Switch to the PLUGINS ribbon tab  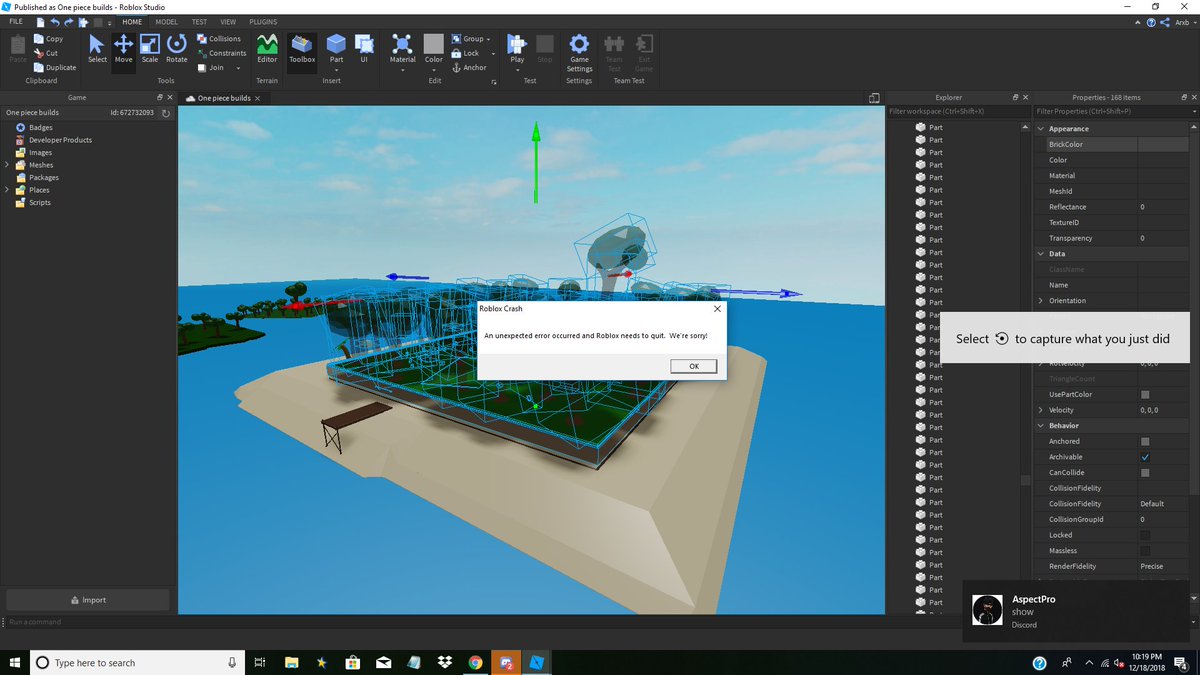coord(263,21)
